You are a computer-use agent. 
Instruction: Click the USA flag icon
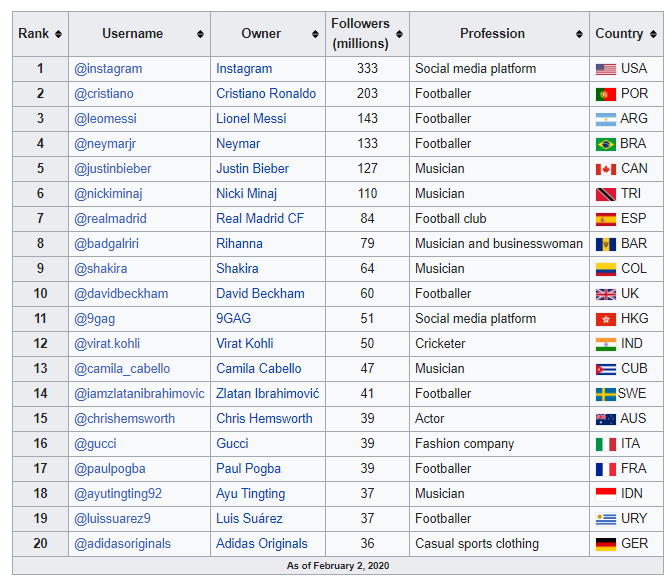point(605,69)
